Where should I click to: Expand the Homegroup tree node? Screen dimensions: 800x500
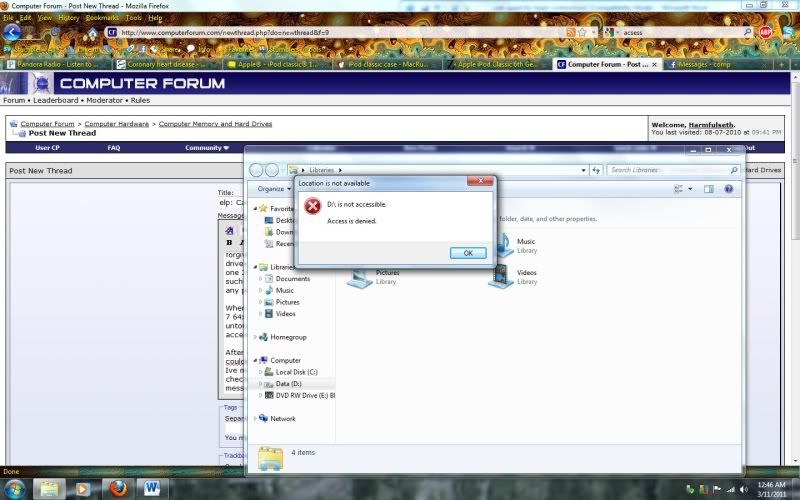tap(254, 337)
